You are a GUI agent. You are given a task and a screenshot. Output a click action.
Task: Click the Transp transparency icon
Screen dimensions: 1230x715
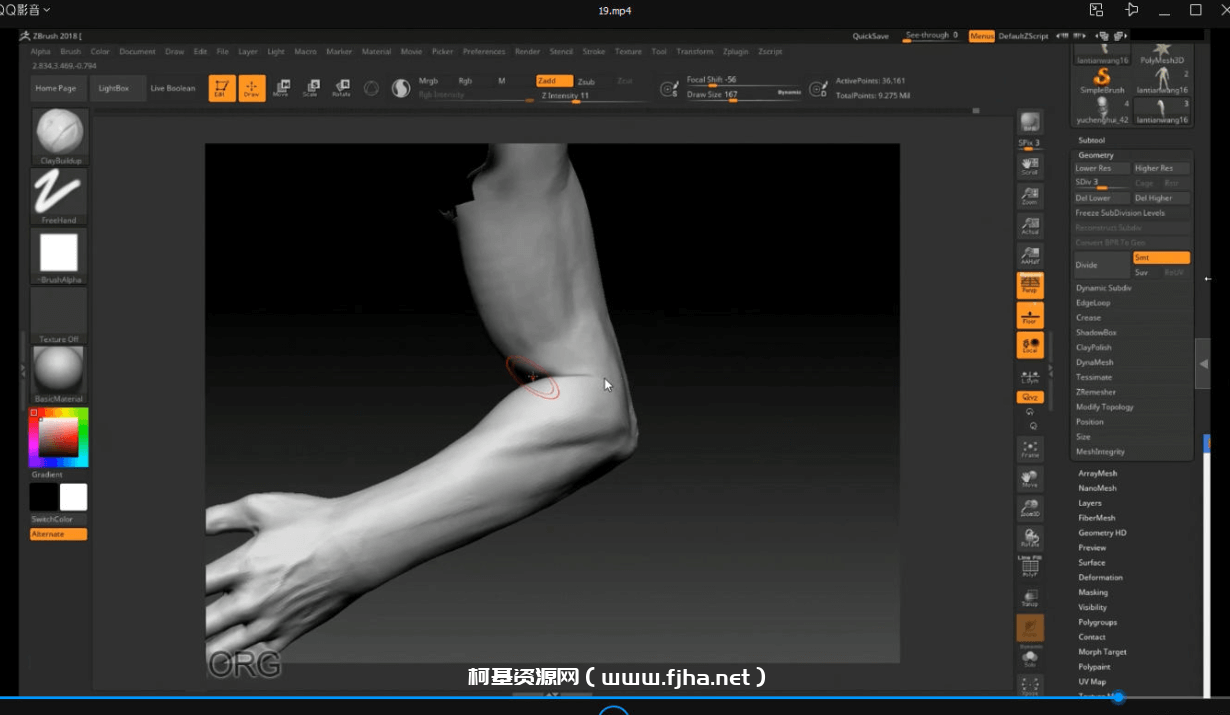tap(1030, 598)
